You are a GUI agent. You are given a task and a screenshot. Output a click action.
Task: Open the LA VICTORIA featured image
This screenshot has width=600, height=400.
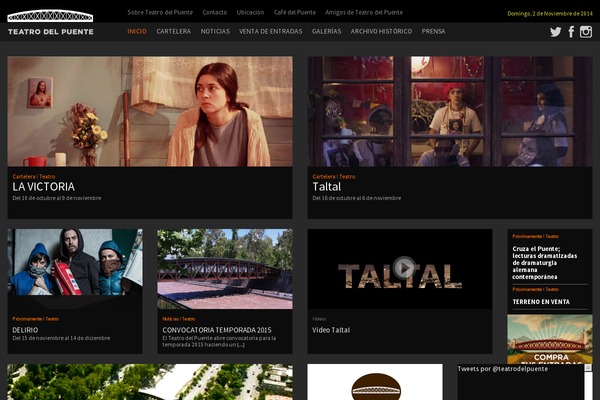(x=150, y=111)
